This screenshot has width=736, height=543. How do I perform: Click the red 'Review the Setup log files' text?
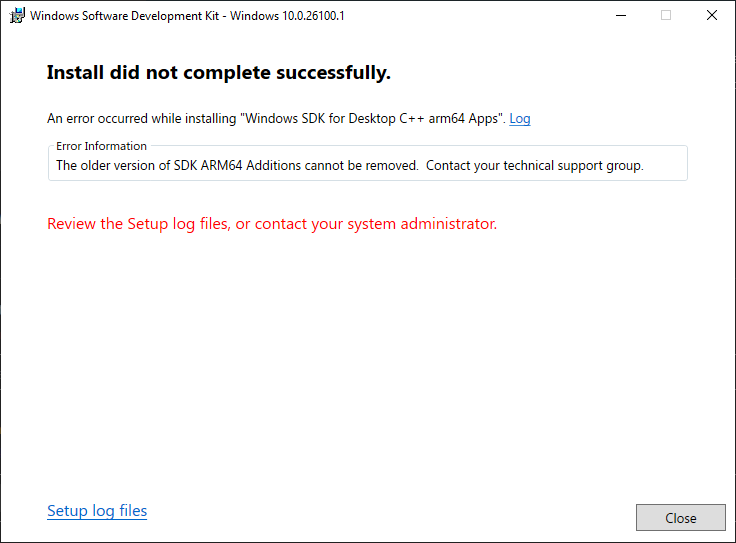(x=272, y=224)
